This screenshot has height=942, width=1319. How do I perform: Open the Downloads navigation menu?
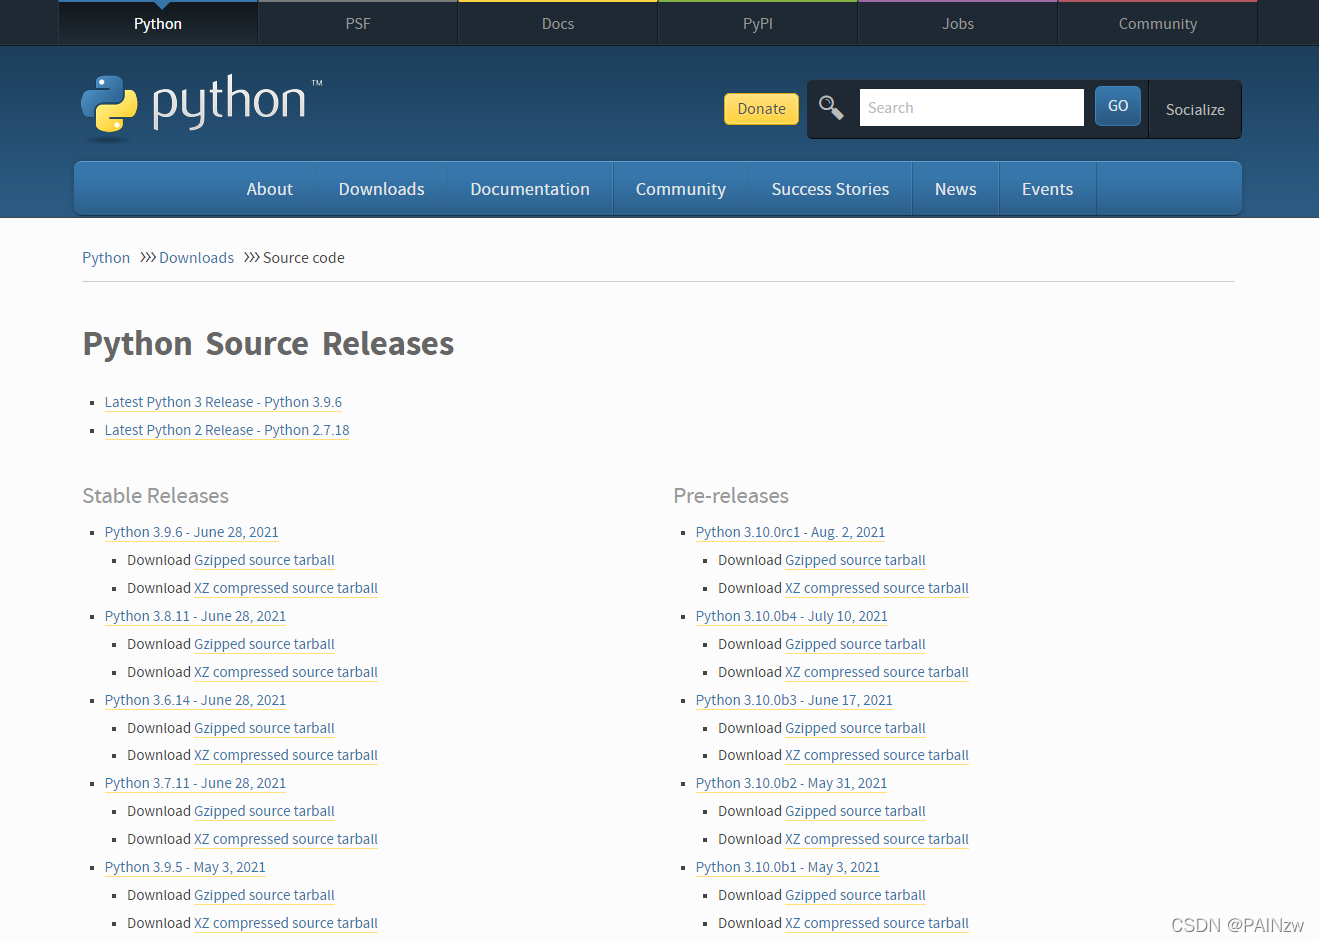click(x=382, y=189)
